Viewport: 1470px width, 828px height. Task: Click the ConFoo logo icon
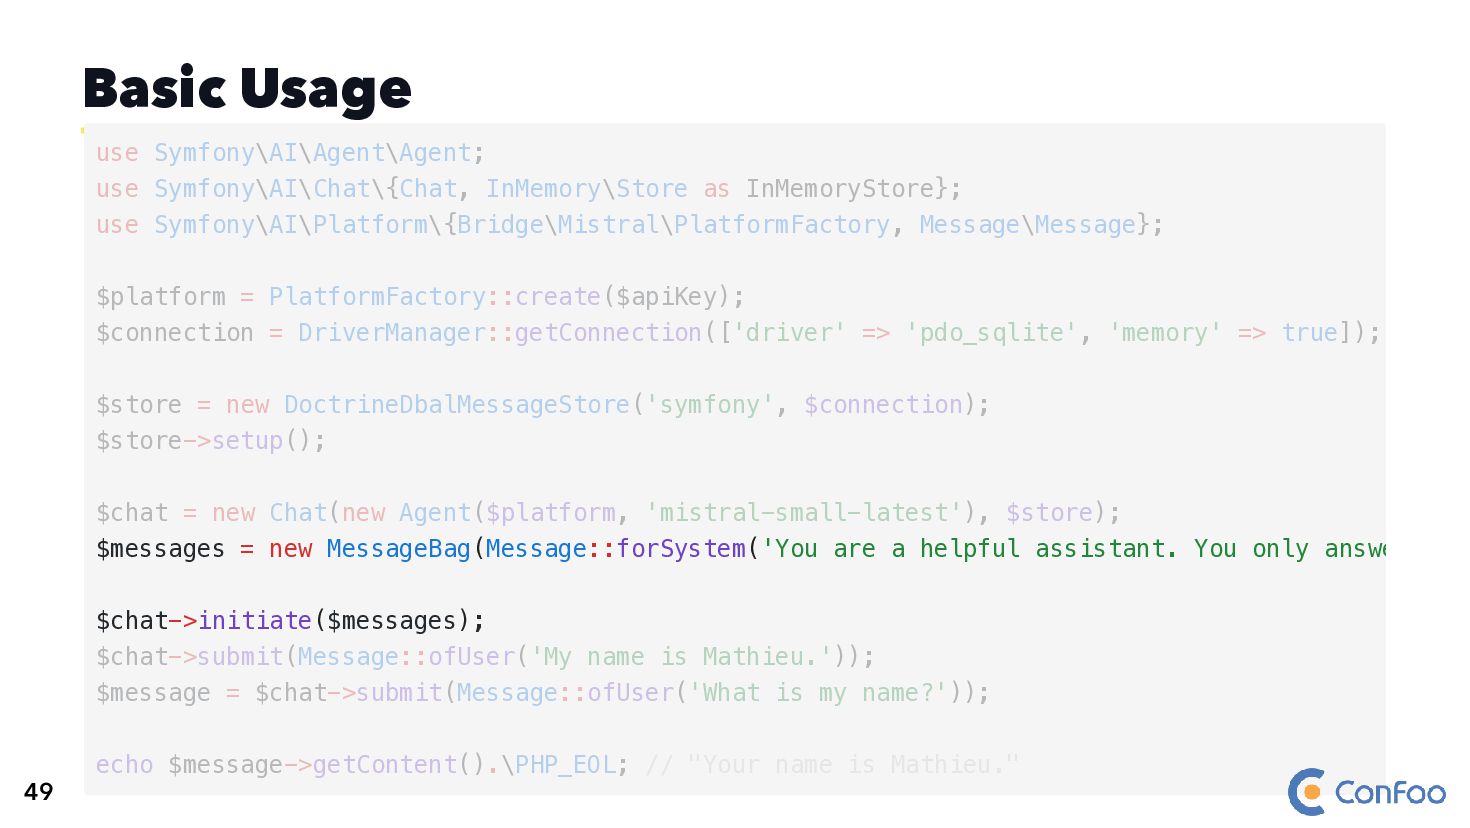(x=1307, y=791)
